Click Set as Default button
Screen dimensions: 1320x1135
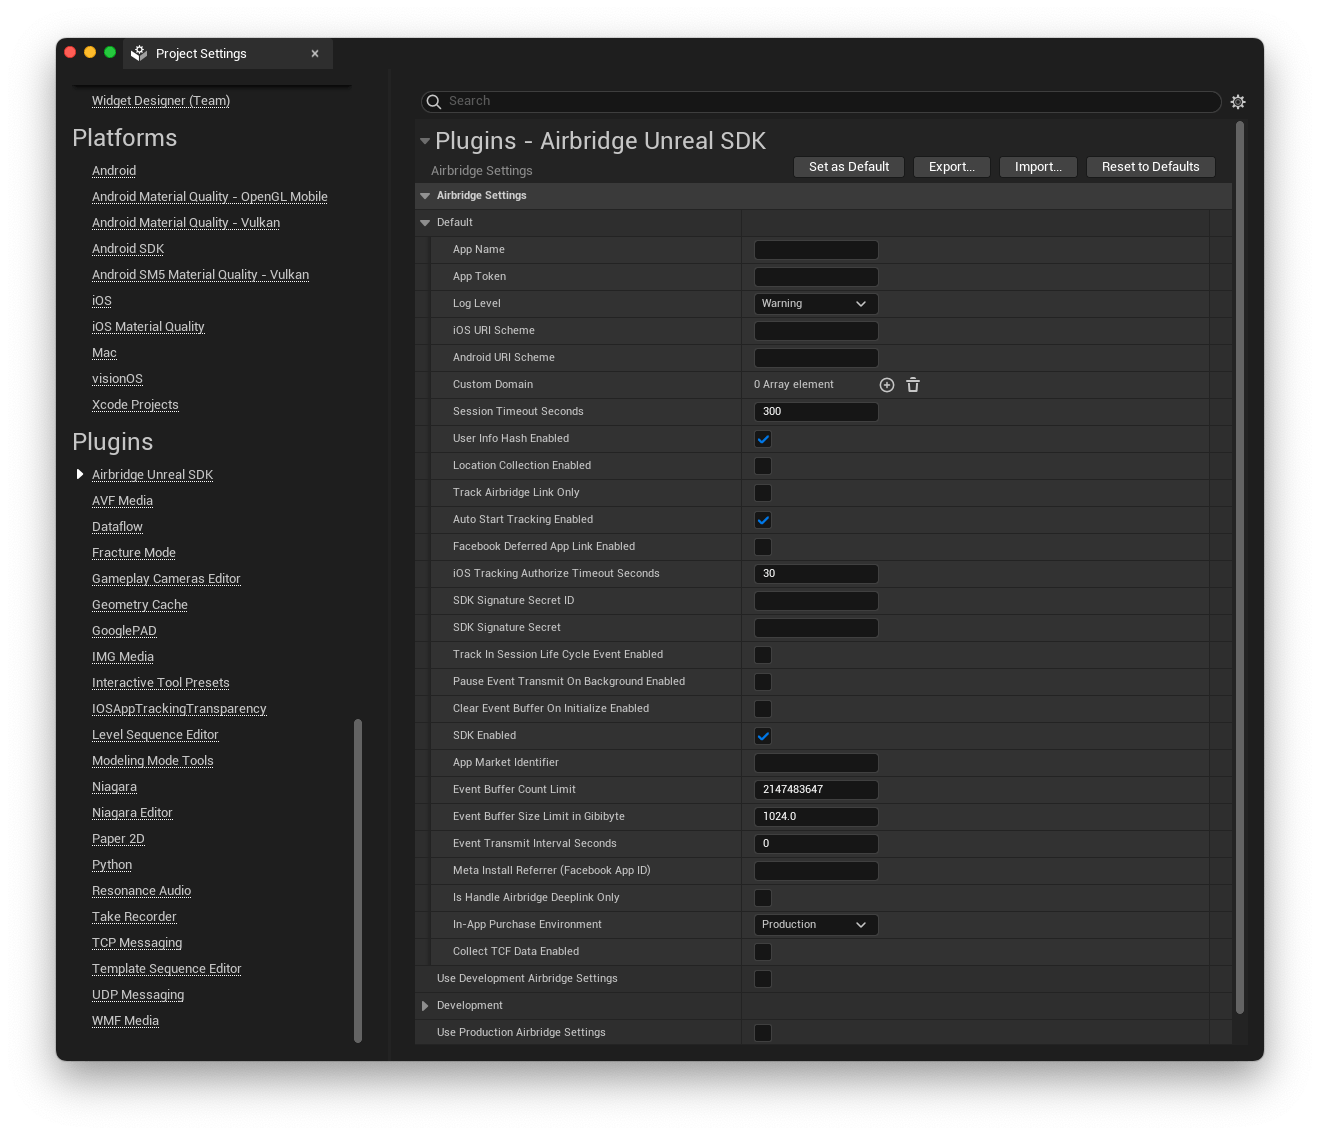click(x=849, y=167)
